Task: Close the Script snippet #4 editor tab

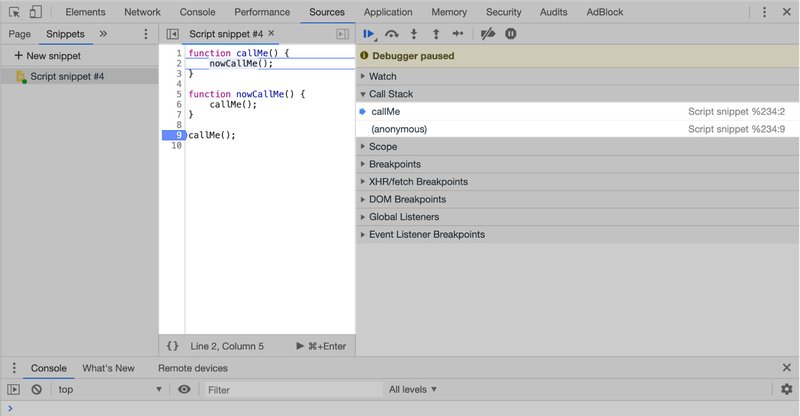Action: [271, 33]
